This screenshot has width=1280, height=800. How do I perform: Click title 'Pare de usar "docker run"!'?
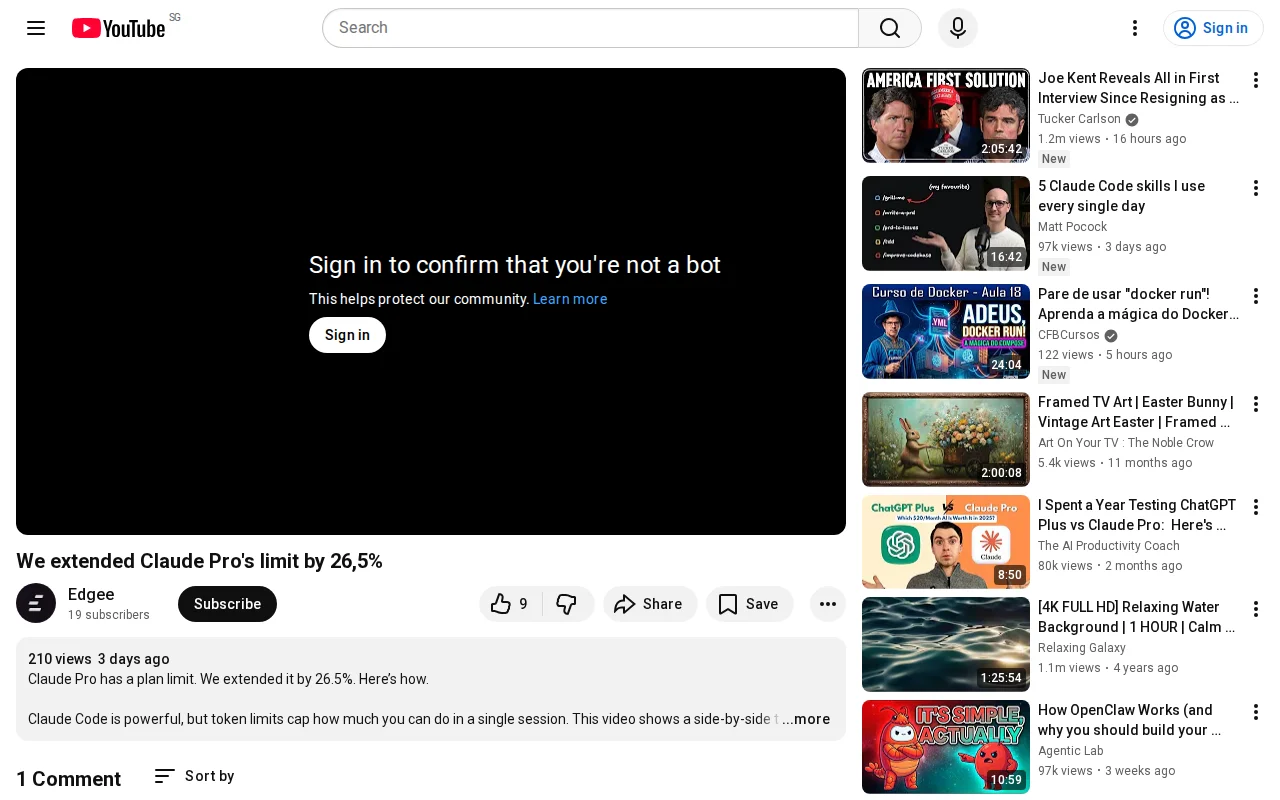[1139, 304]
